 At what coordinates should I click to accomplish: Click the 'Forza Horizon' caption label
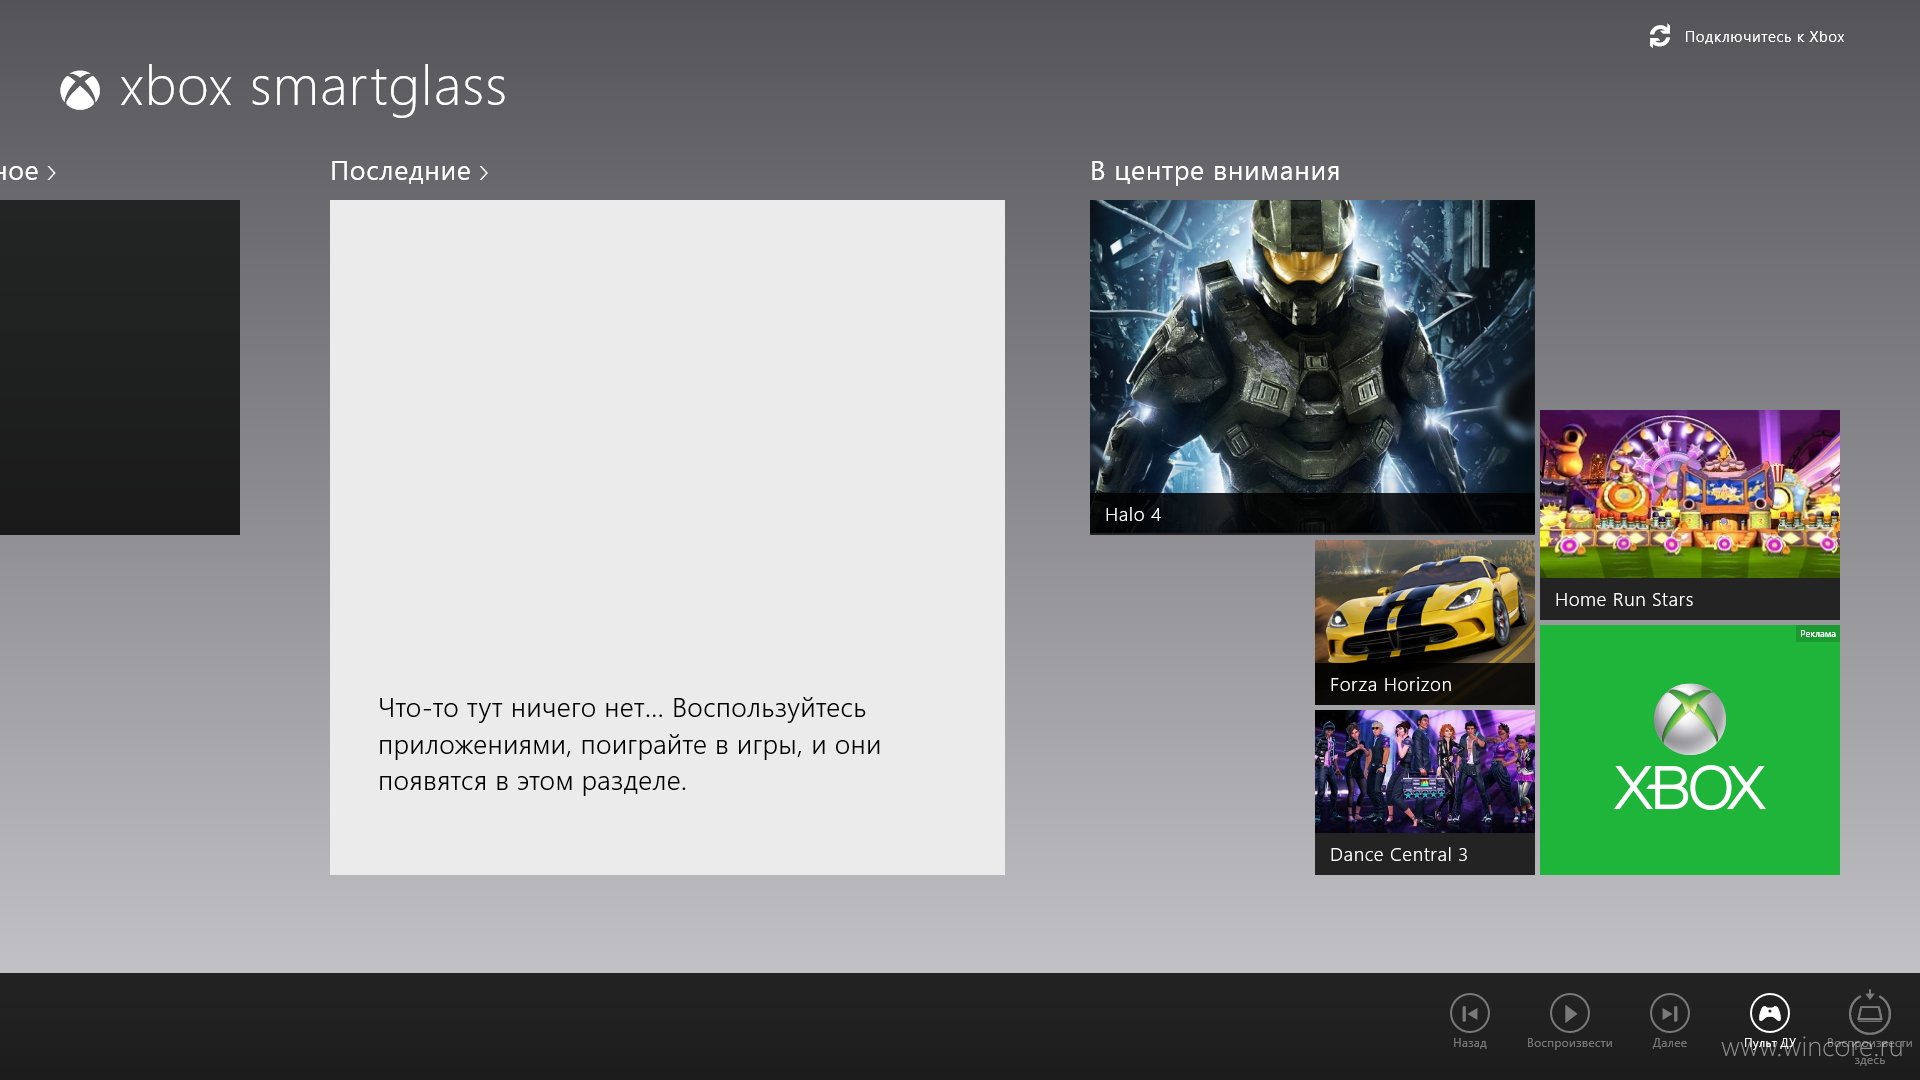[x=1390, y=685]
